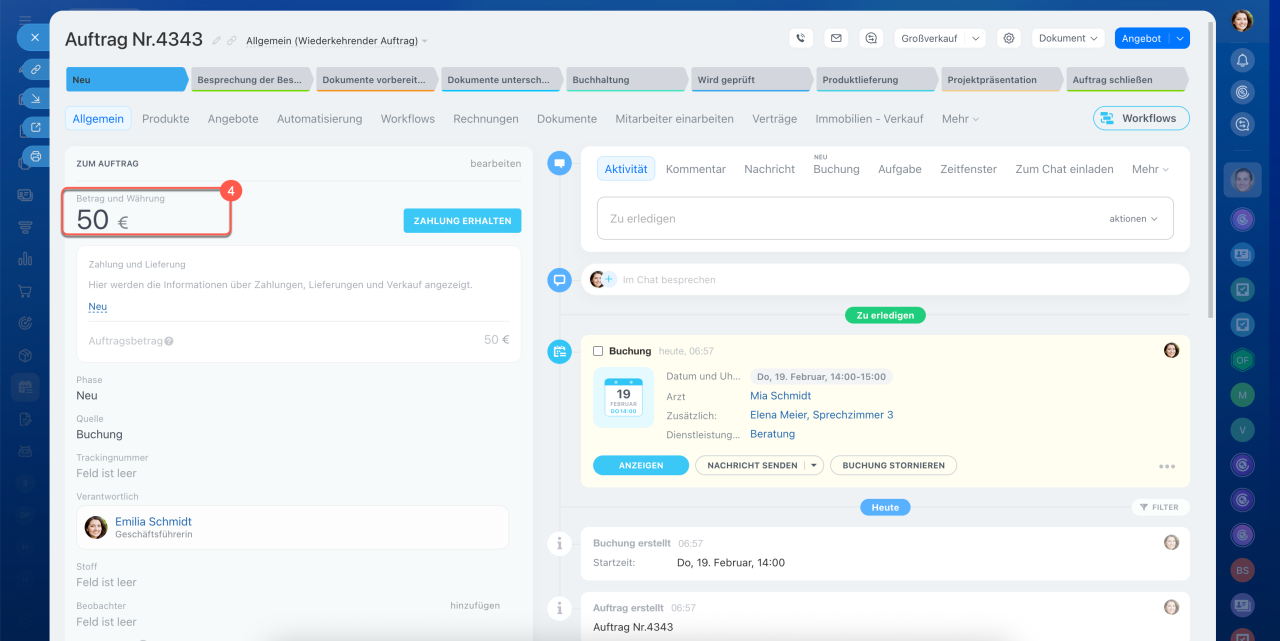The image size is (1280, 641).
Task: Click the pencil edit icon beside order title
Action: coord(217,41)
